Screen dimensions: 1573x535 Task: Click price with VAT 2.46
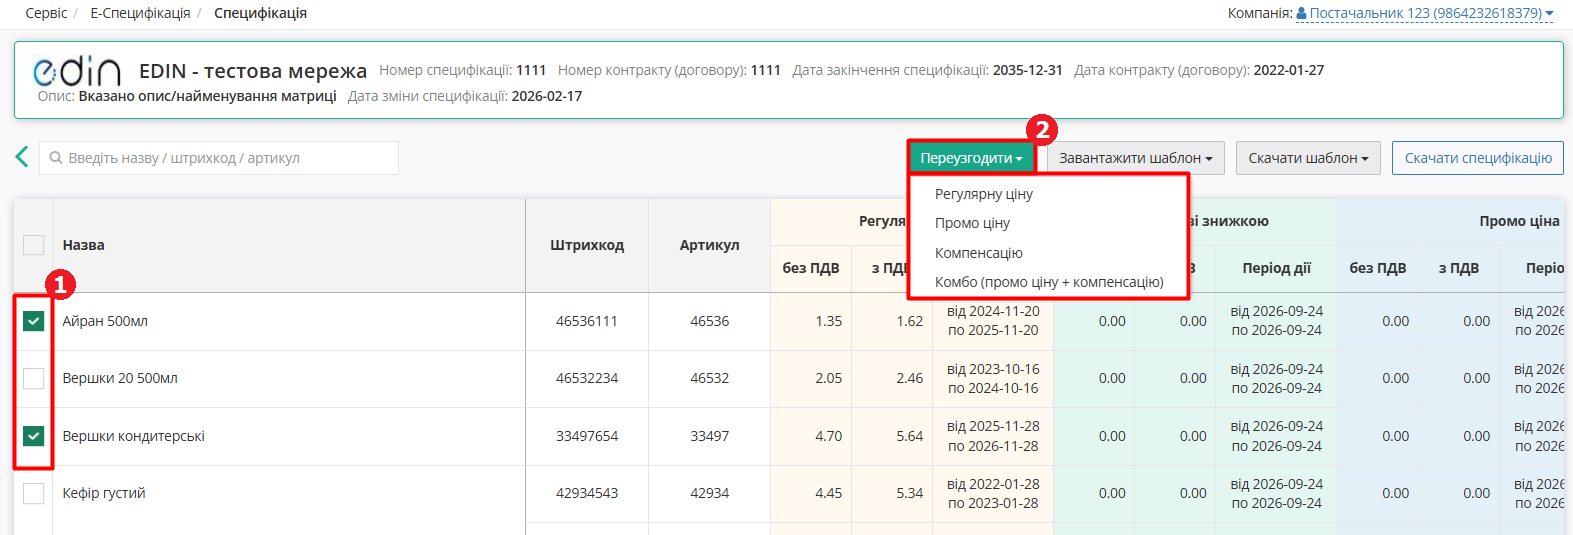pyautogui.click(x=909, y=378)
